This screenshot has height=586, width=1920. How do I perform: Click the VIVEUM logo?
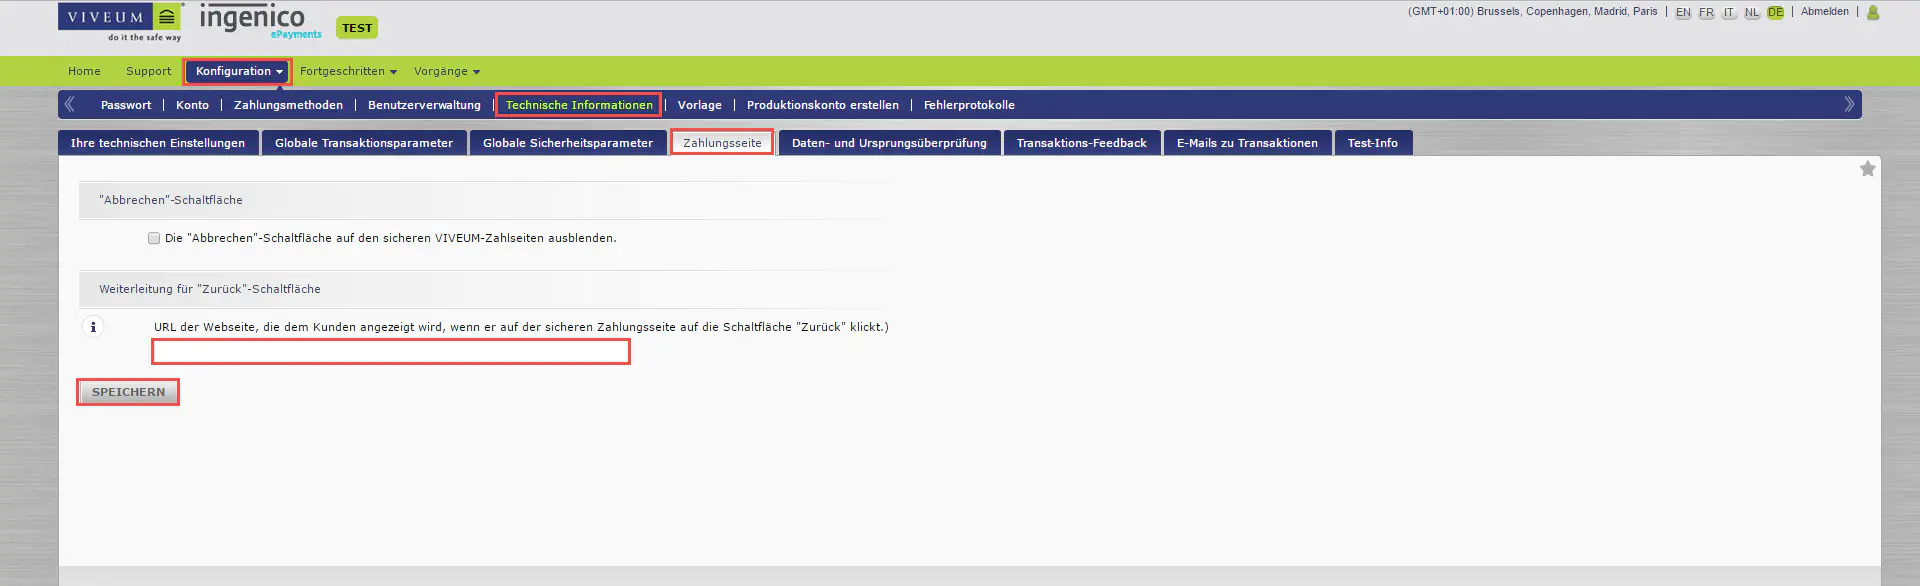point(120,22)
